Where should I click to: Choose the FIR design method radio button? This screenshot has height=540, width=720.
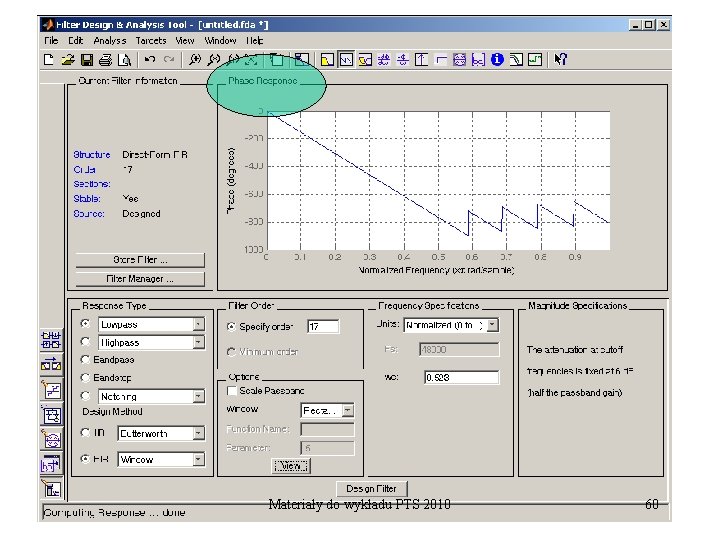[x=85, y=459]
